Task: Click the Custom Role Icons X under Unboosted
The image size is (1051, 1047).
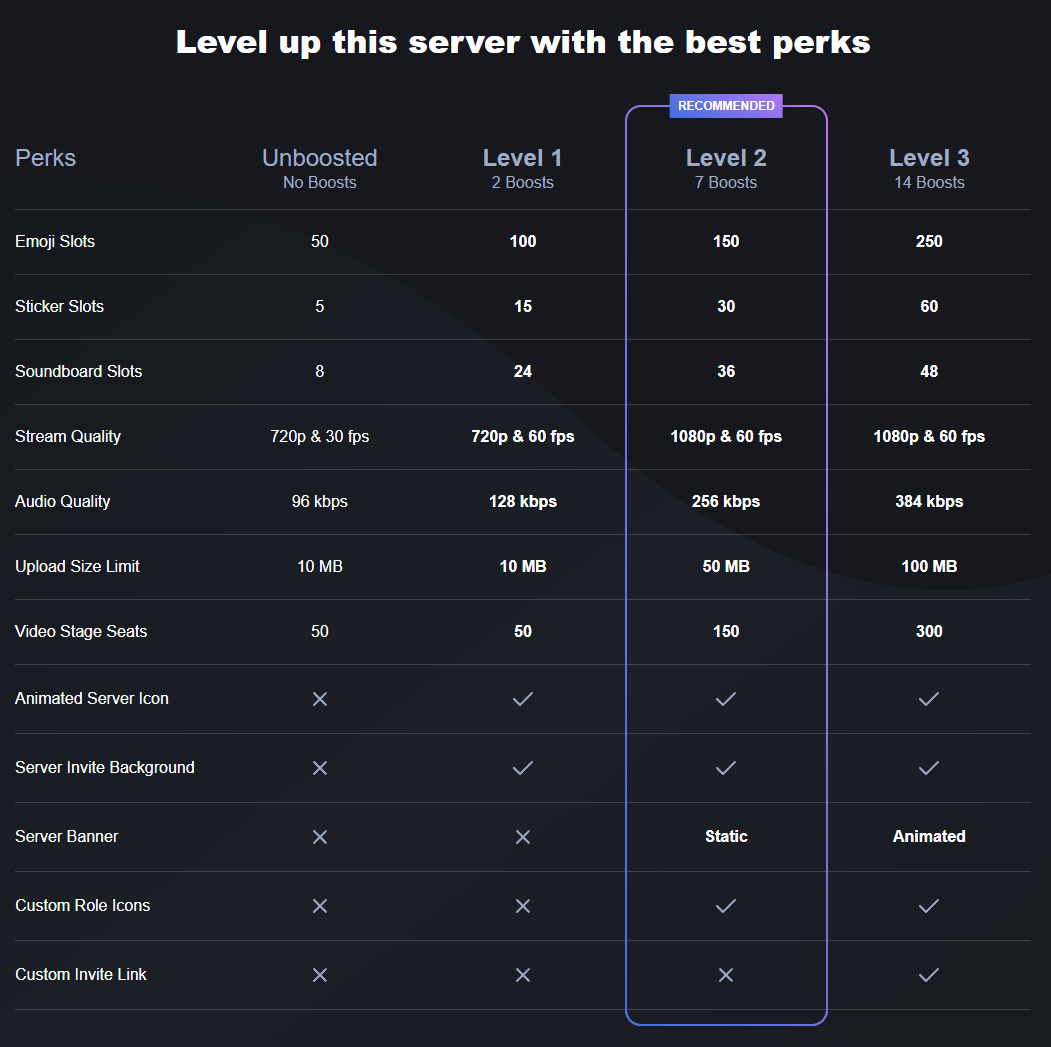Action: [320, 906]
